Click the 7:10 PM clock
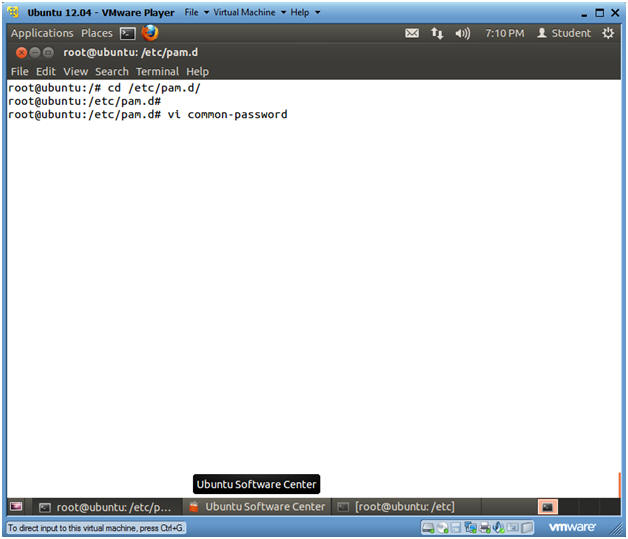This screenshot has height=539, width=628. click(505, 33)
